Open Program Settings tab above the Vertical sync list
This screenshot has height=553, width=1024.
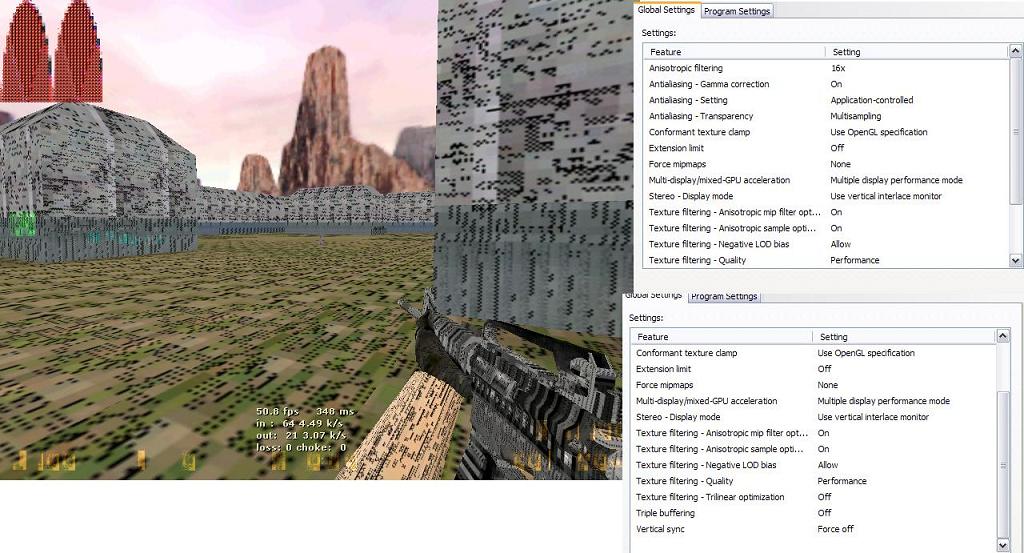(724, 296)
